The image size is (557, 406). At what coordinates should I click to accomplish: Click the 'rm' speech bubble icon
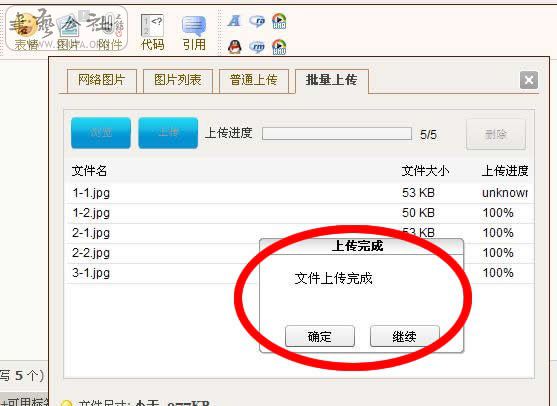click(x=257, y=47)
